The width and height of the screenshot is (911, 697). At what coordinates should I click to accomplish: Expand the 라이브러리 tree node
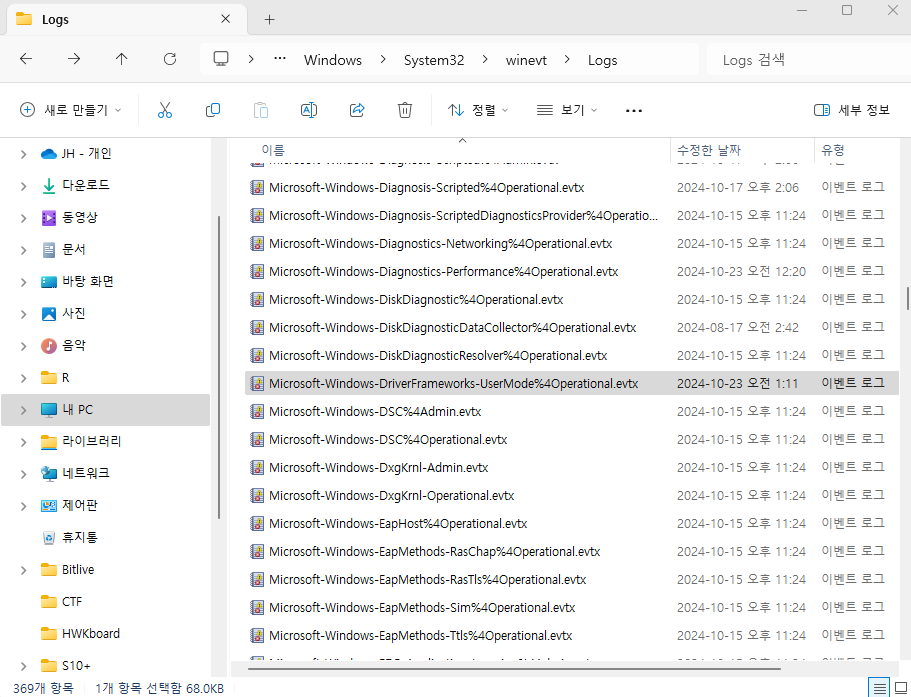pyautogui.click(x=23, y=442)
